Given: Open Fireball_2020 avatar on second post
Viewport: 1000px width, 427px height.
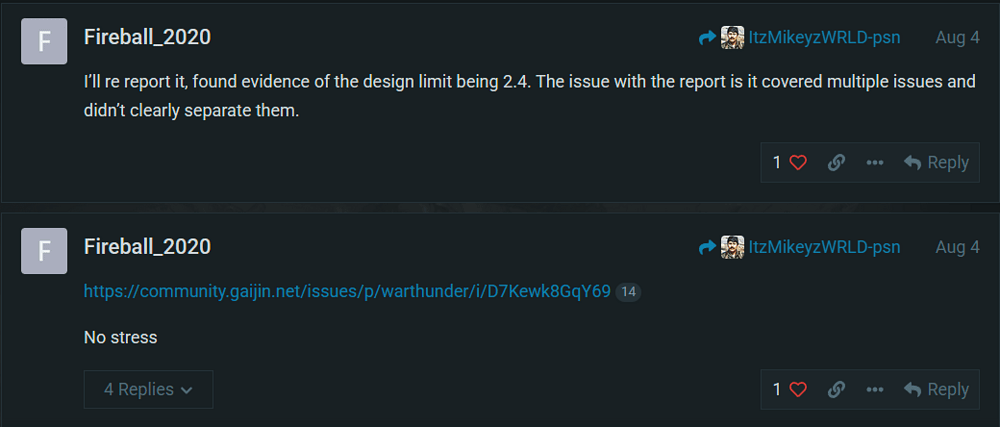Looking at the screenshot, I should click(44, 251).
